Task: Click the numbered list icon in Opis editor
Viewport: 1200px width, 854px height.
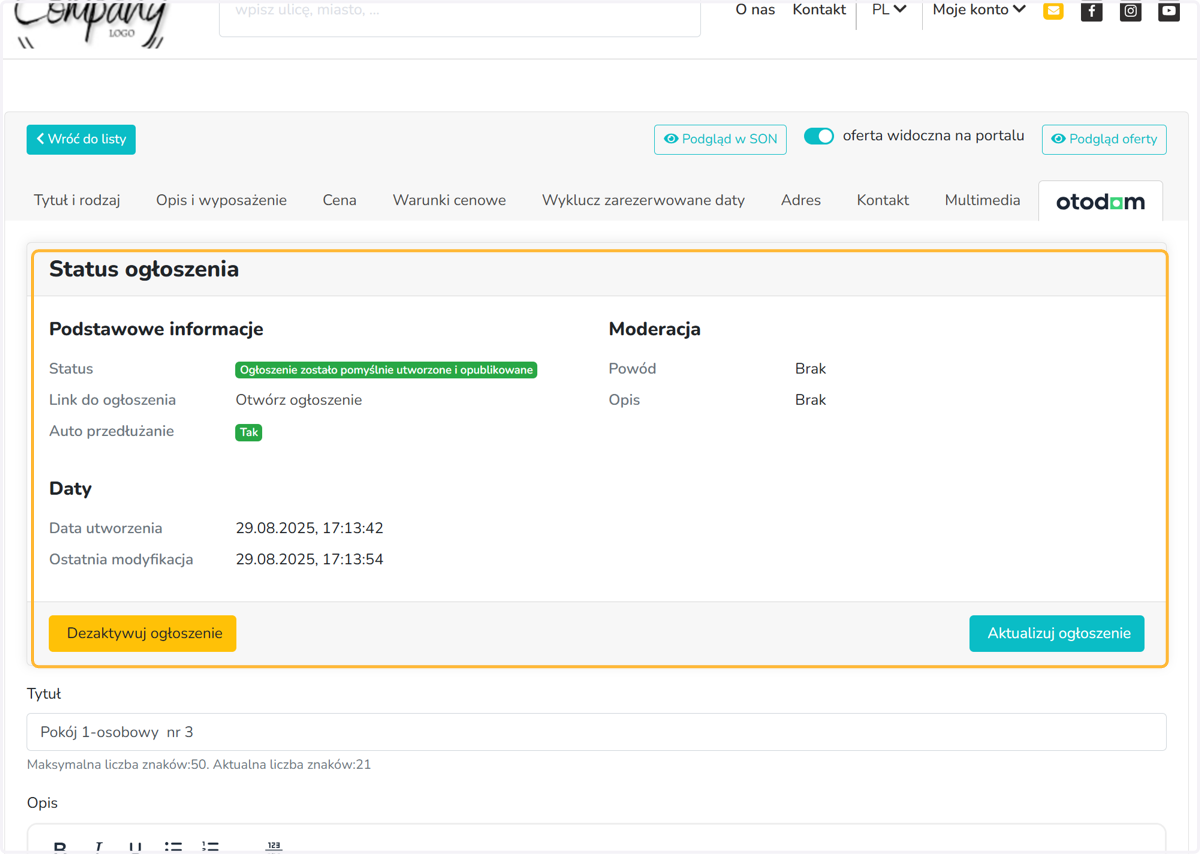Action: pos(210,846)
